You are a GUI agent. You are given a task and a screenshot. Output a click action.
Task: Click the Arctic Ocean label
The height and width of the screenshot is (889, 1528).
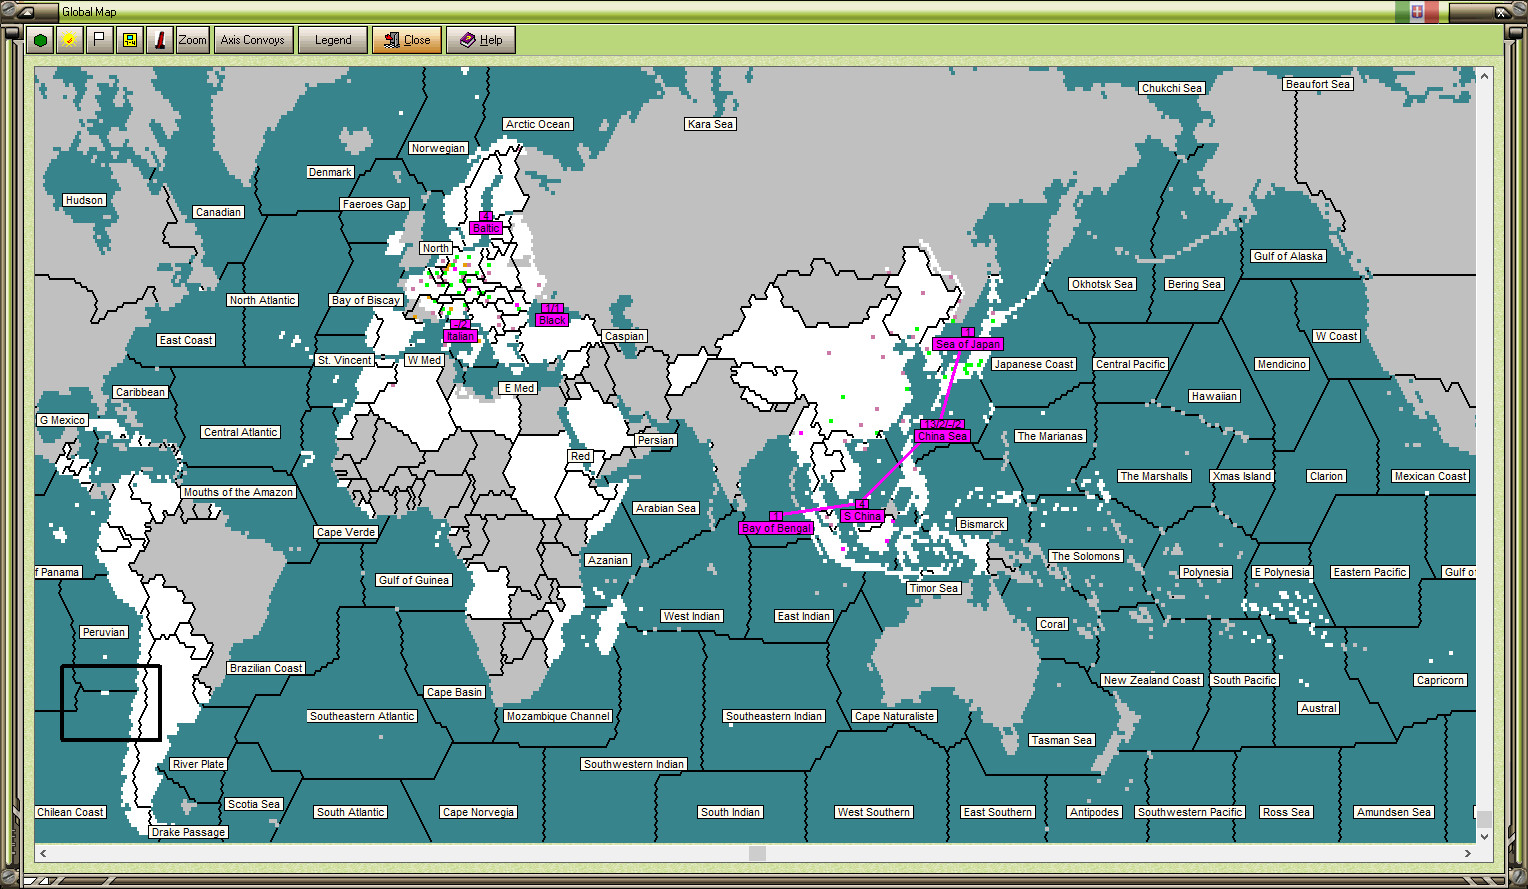coord(538,124)
